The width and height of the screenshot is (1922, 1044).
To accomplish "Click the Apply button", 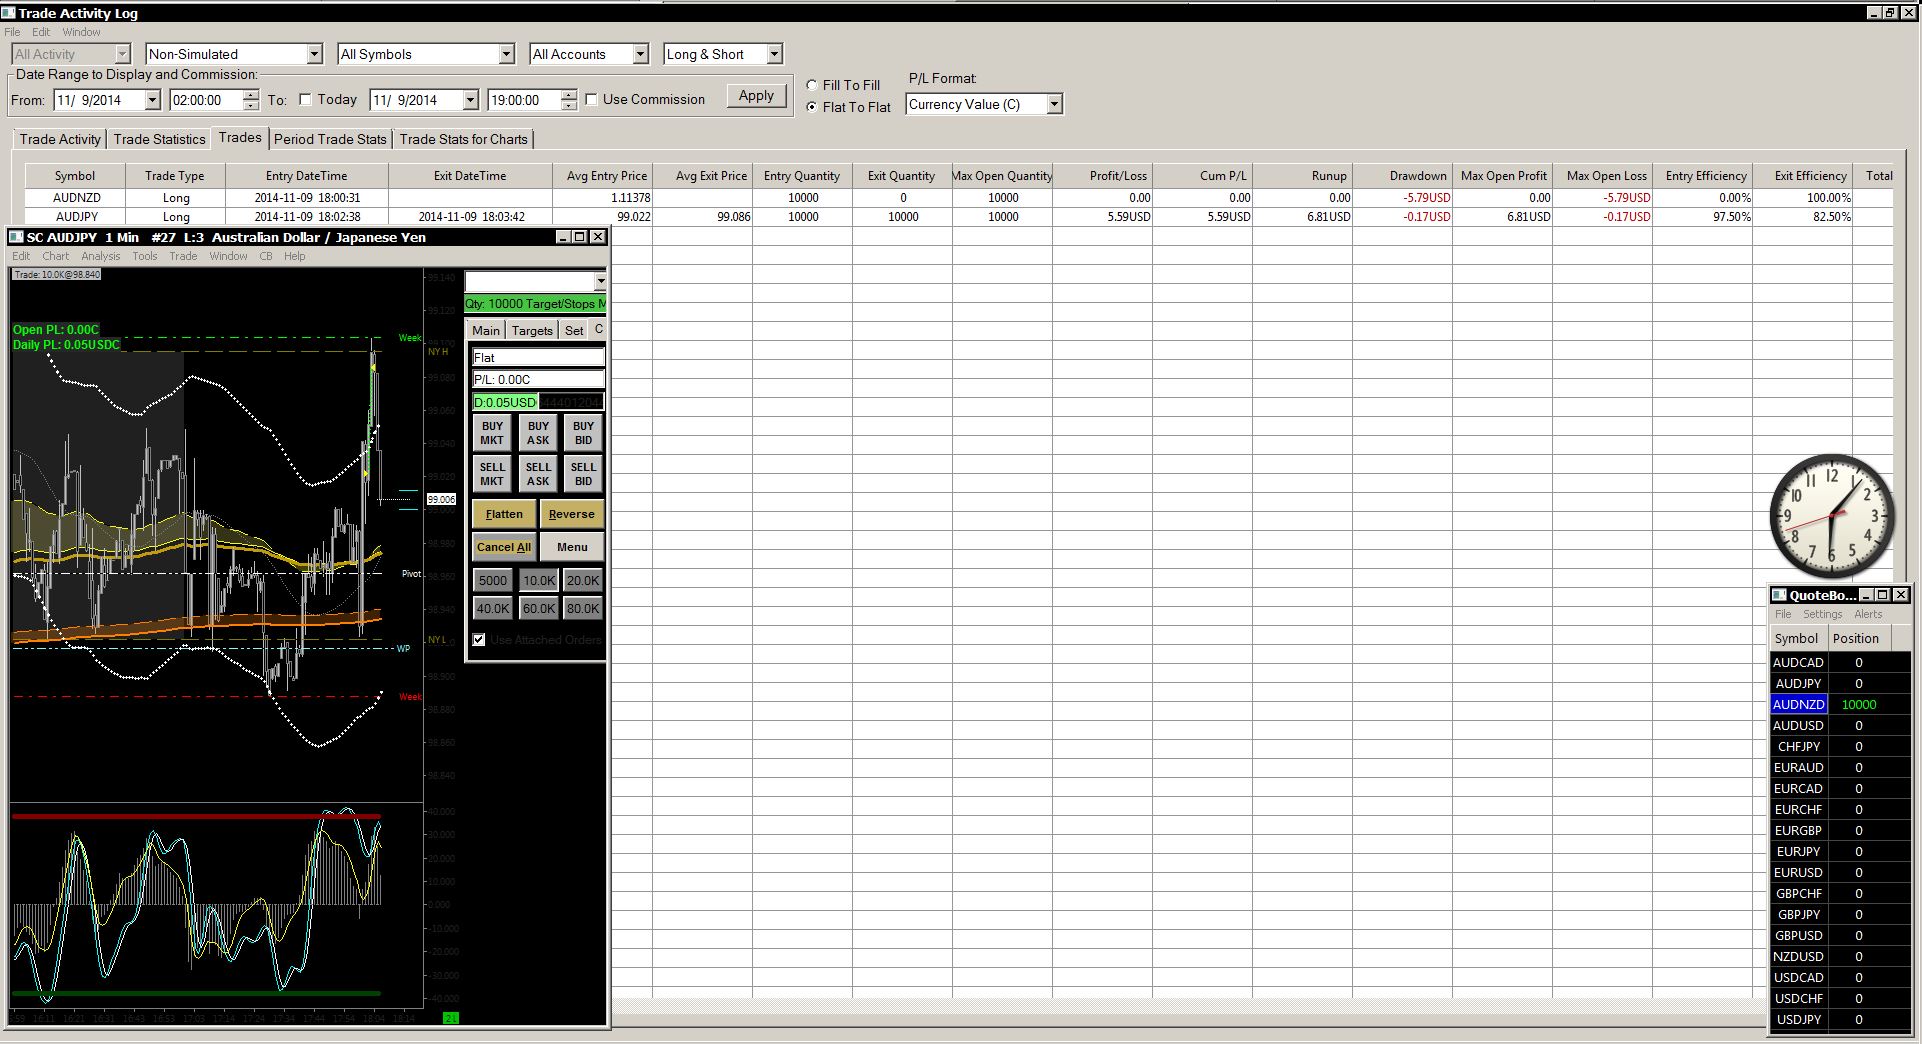I will click(756, 96).
